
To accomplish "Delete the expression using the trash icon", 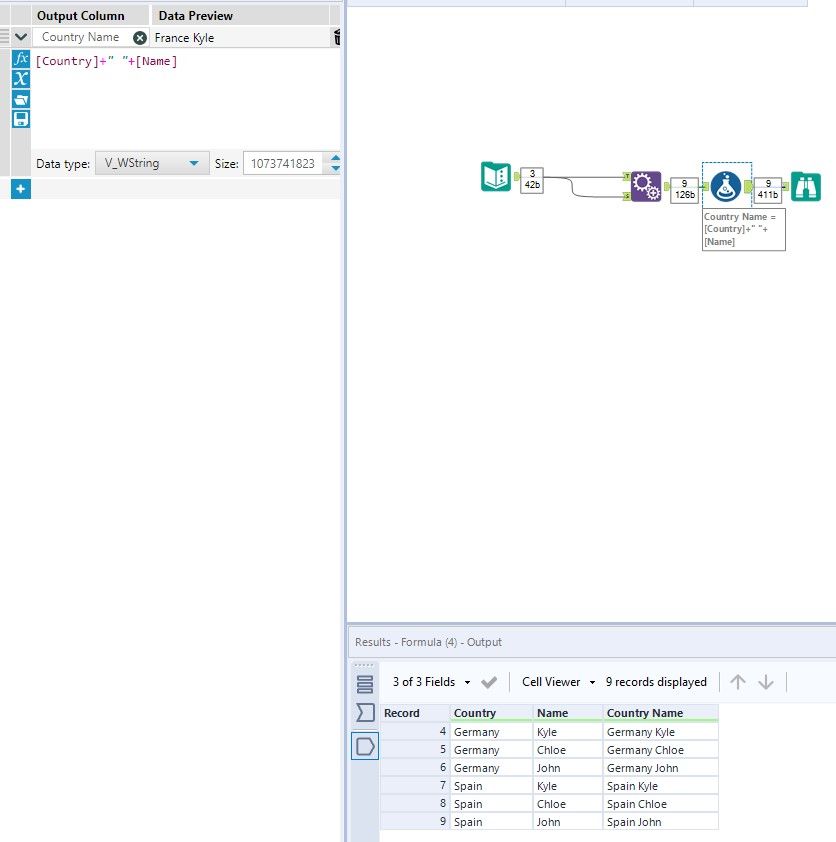I will pos(337,37).
